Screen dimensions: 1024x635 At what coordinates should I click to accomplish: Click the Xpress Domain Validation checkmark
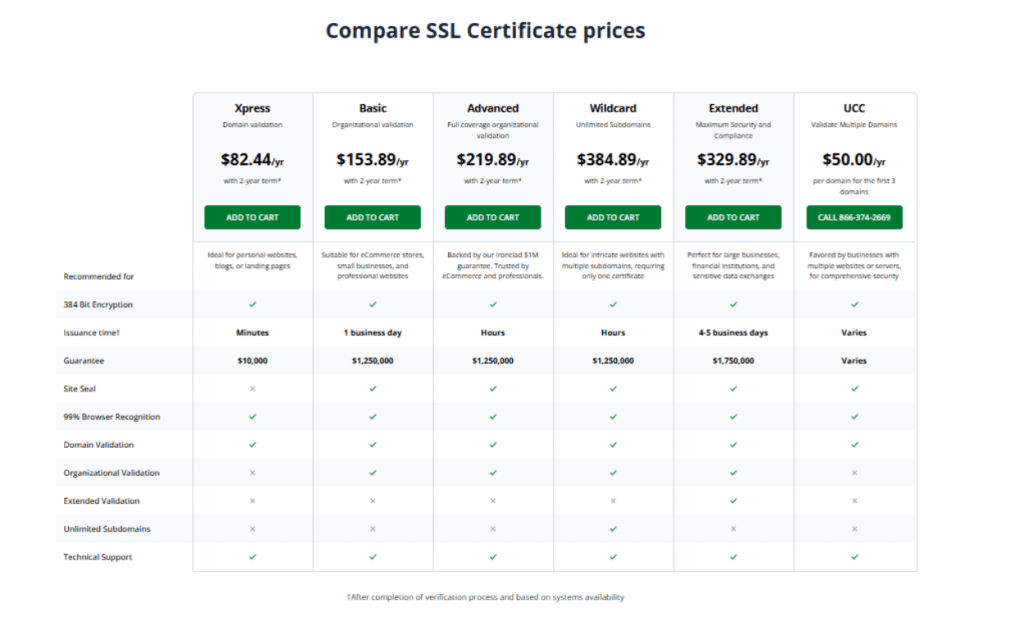252,445
